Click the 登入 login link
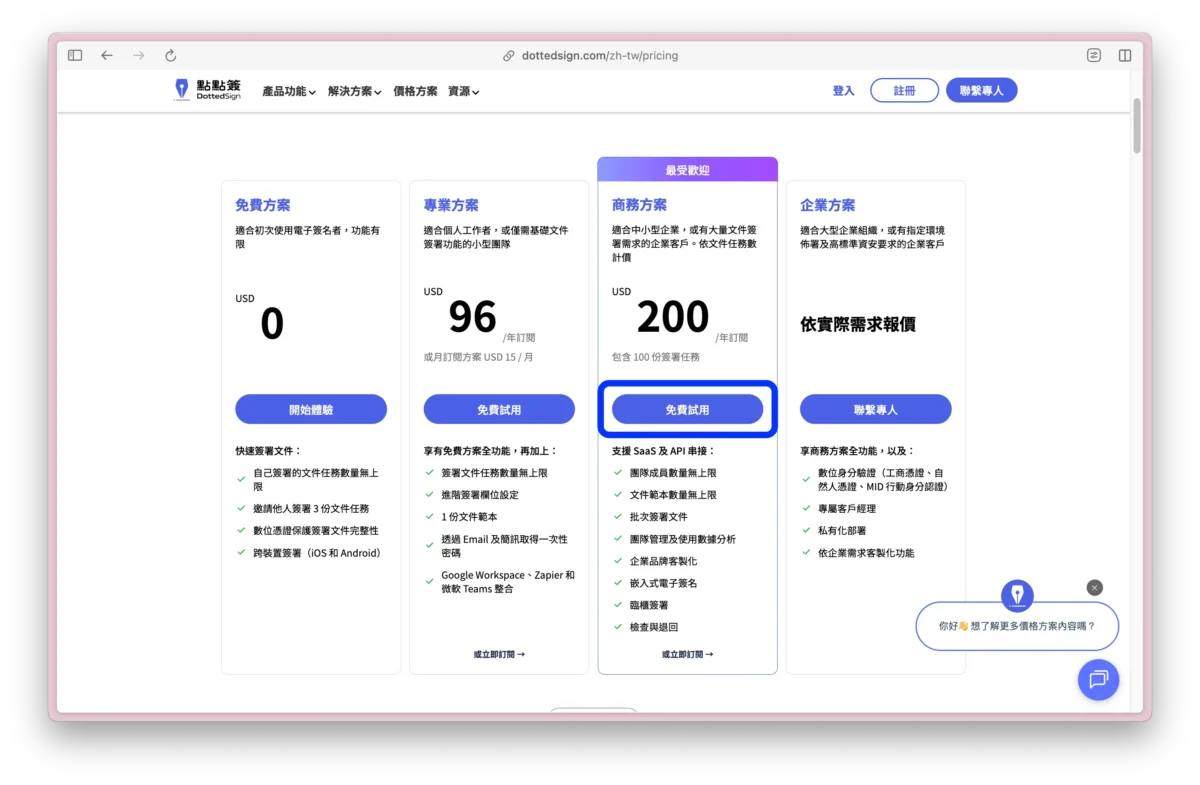 pyautogui.click(x=843, y=90)
